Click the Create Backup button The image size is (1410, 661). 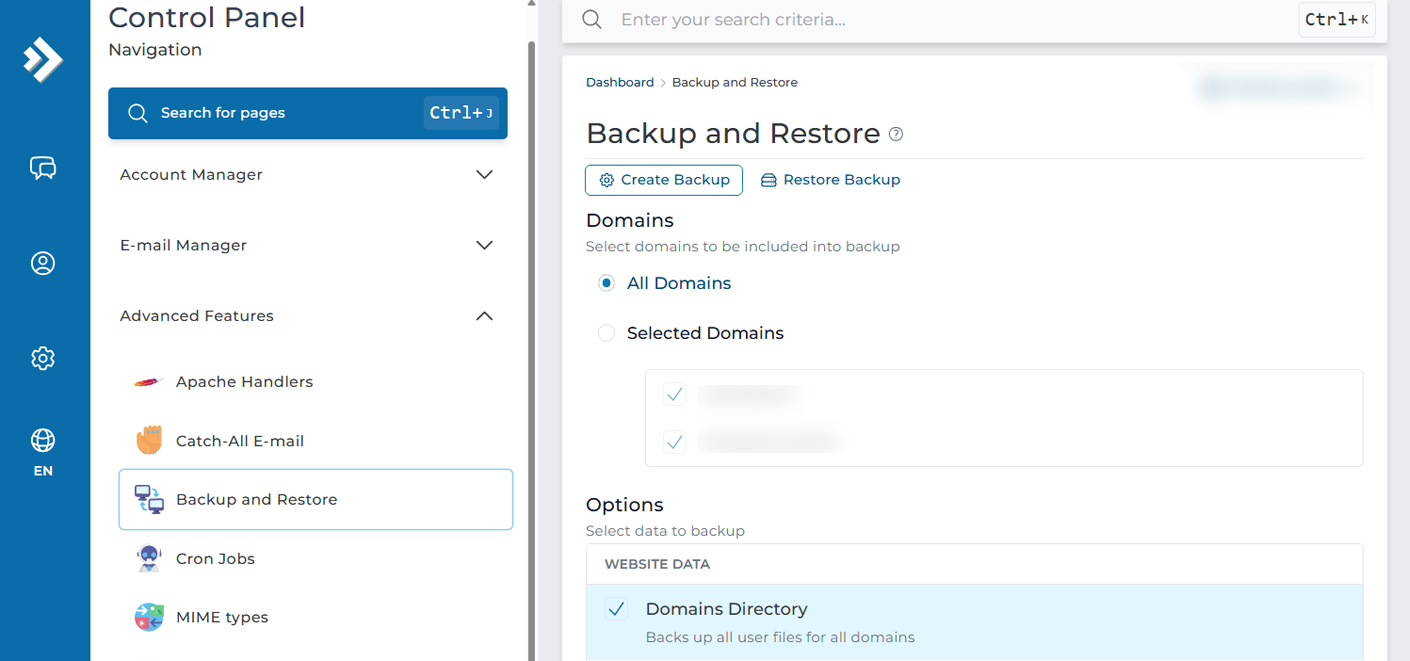click(x=664, y=180)
